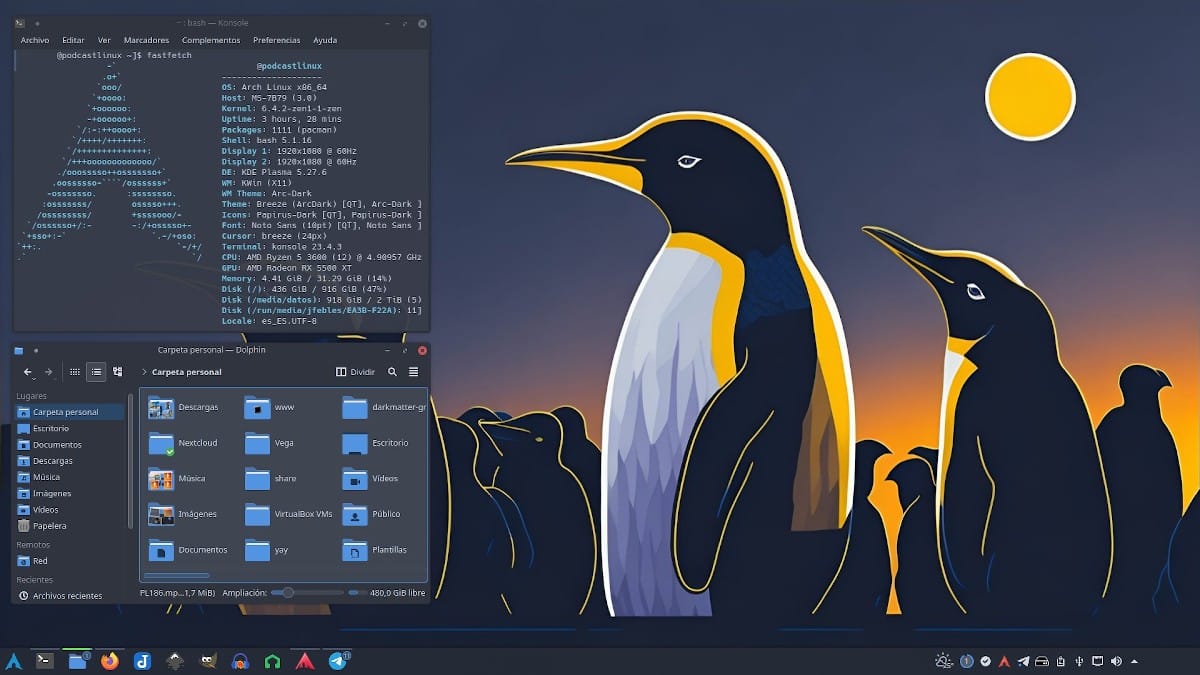Image resolution: width=1200 pixels, height=675 pixels.
Task: Open Konsole from the taskbar
Action: click(45, 660)
